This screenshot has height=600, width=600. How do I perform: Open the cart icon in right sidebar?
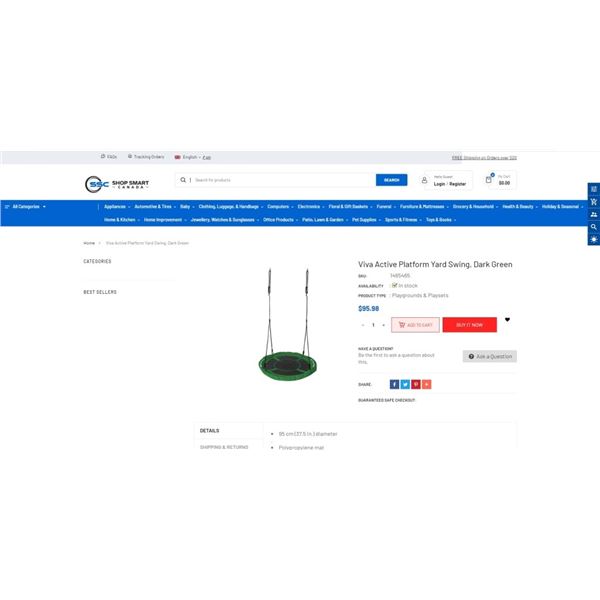(x=593, y=202)
